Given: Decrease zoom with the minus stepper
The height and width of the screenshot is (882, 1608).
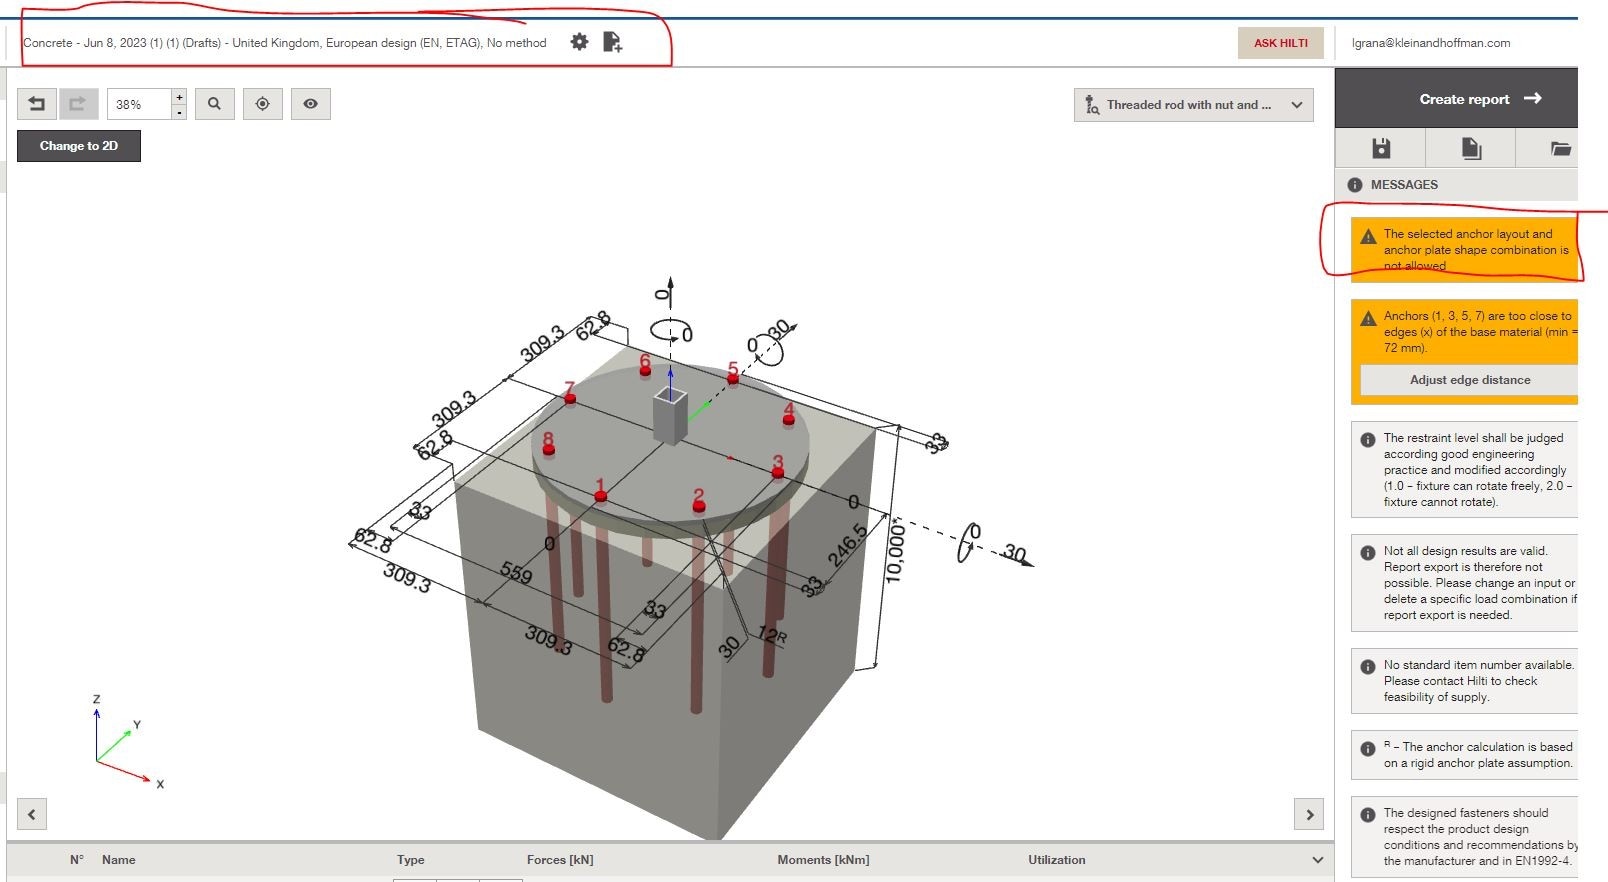Looking at the screenshot, I should point(179,112).
